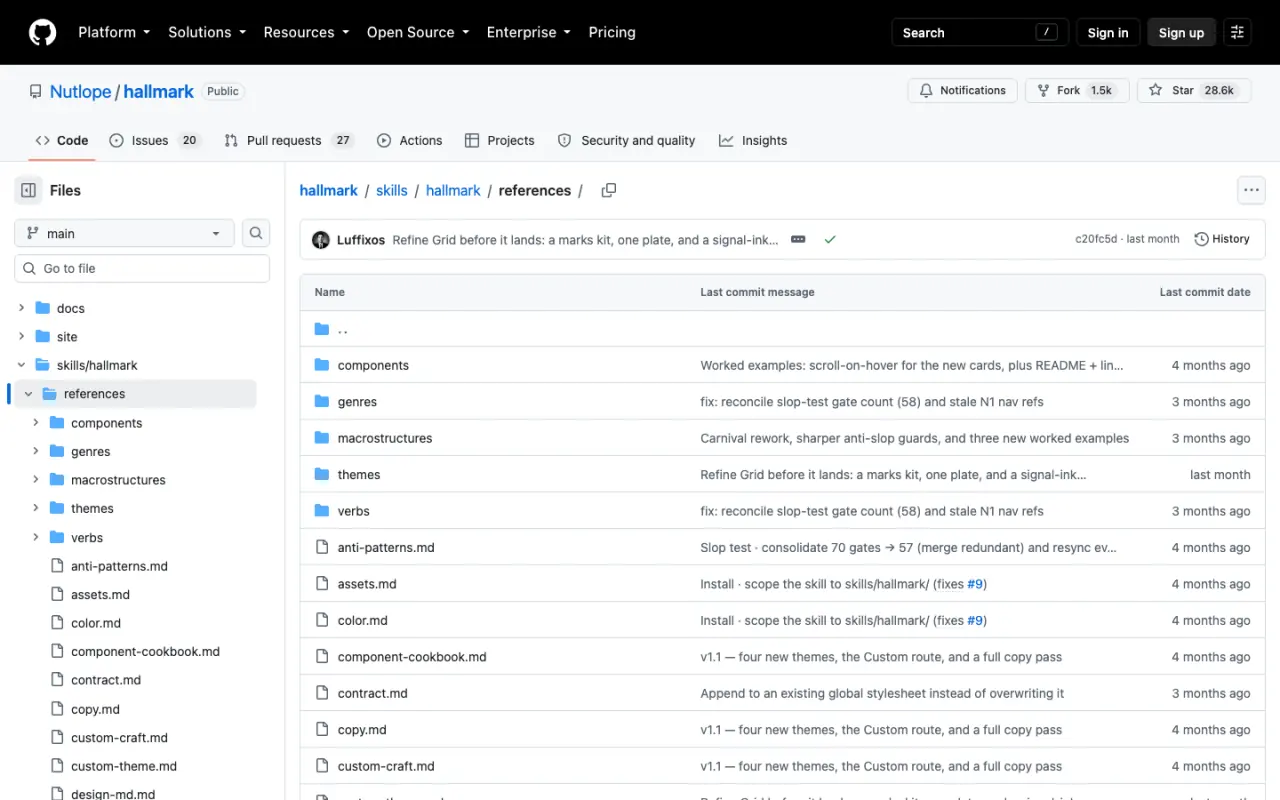Click the Sign up button
The image size is (1280, 800).
coord(1181,32)
